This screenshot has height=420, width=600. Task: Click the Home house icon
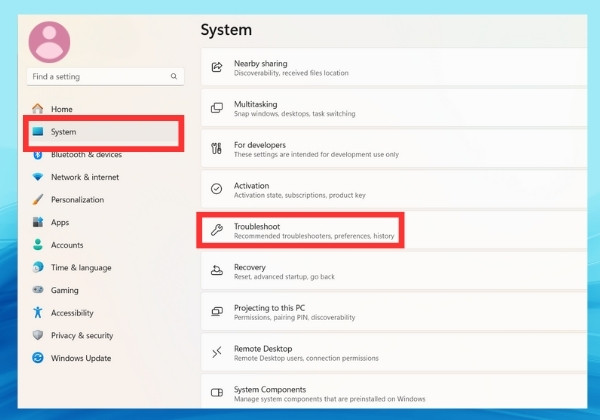tap(38, 109)
